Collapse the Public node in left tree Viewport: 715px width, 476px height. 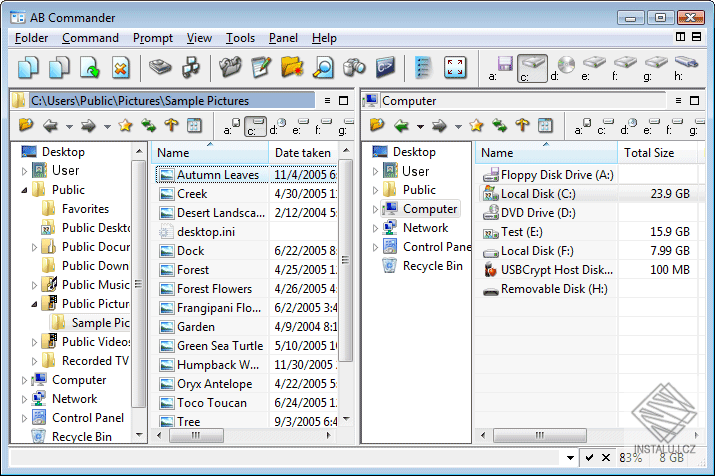tap(24, 190)
